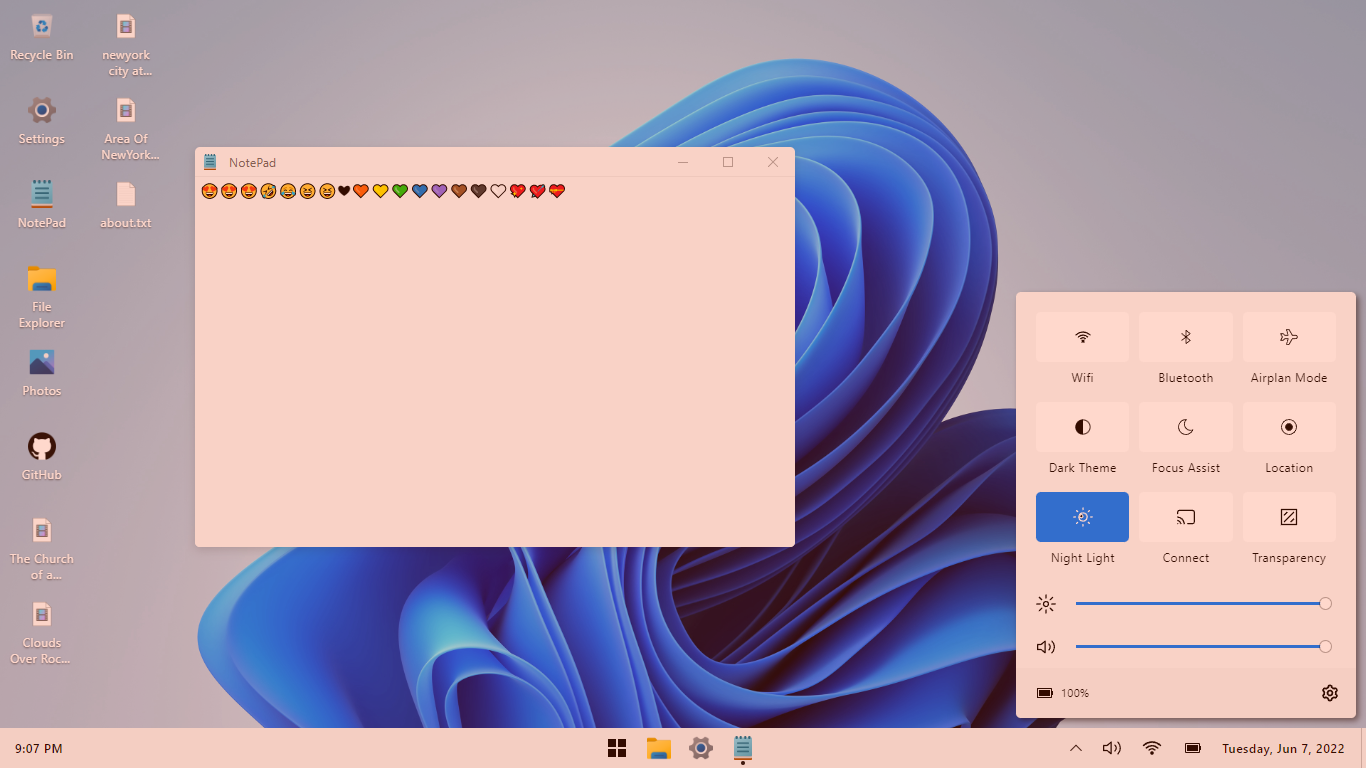Toggle Airplane Mode tile
Viewport: 1366px width, 768px height.
1289,337
